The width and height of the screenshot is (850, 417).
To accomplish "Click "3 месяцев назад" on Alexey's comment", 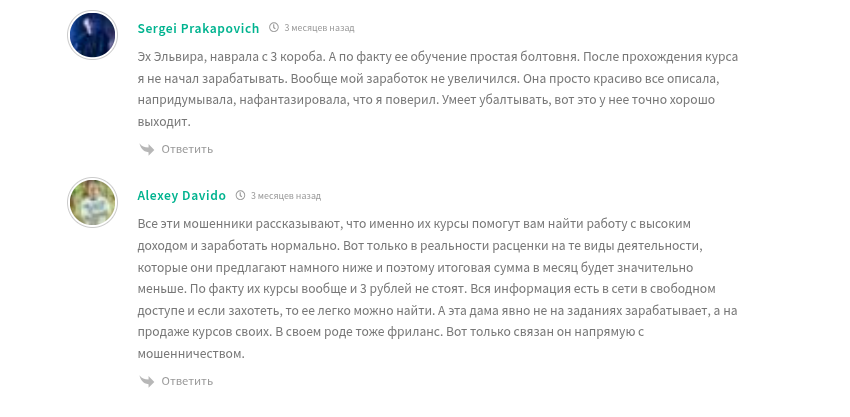I will [285, 196].
